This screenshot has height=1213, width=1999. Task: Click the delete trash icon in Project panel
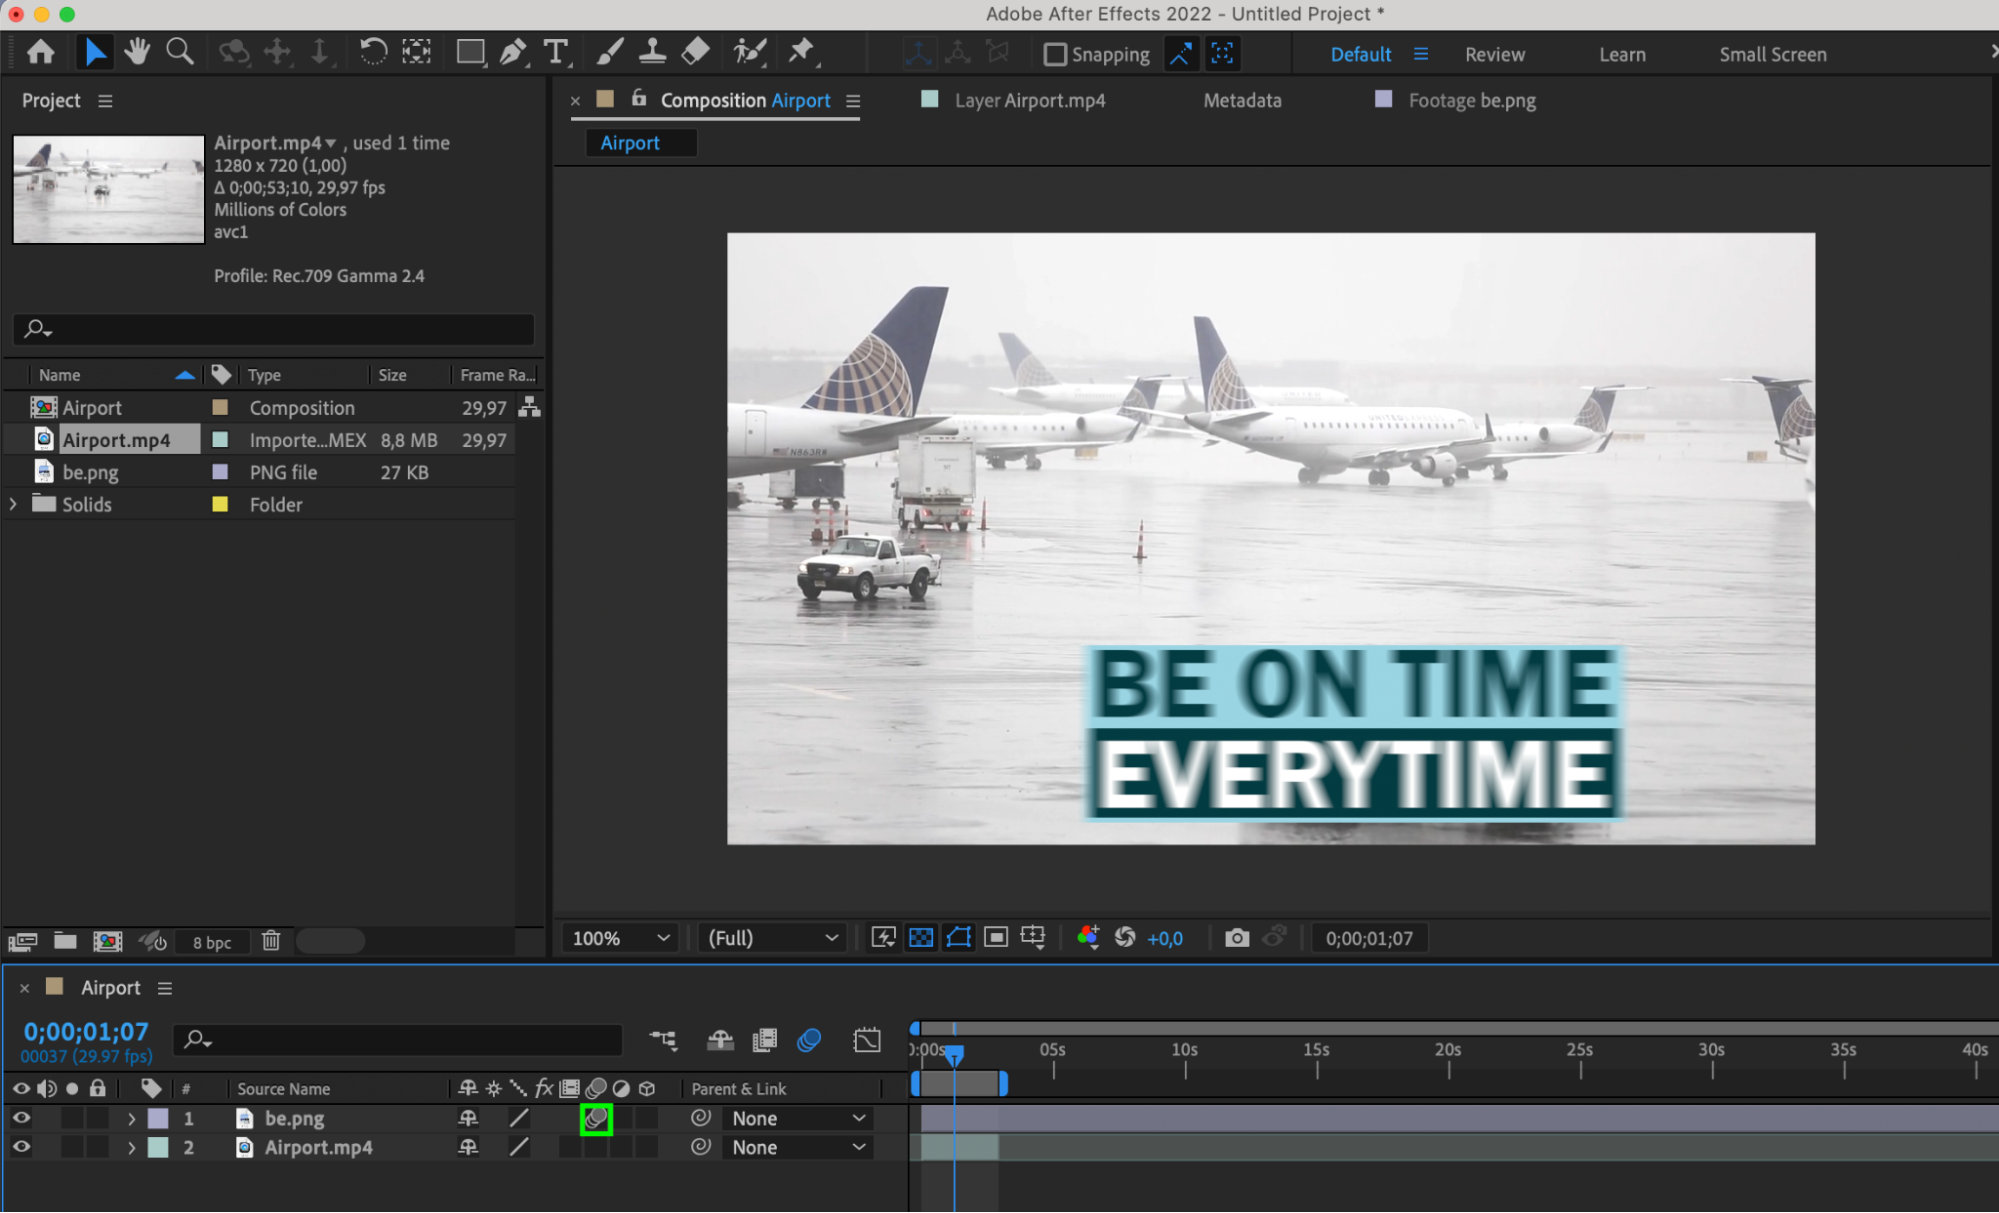(271, 941)
